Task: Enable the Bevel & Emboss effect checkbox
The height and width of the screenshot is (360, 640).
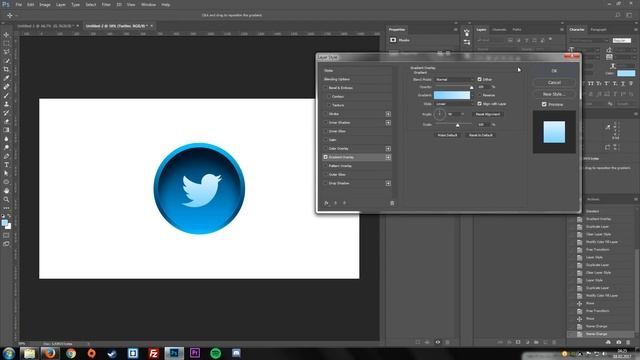Action: click(x=326, y=88)
